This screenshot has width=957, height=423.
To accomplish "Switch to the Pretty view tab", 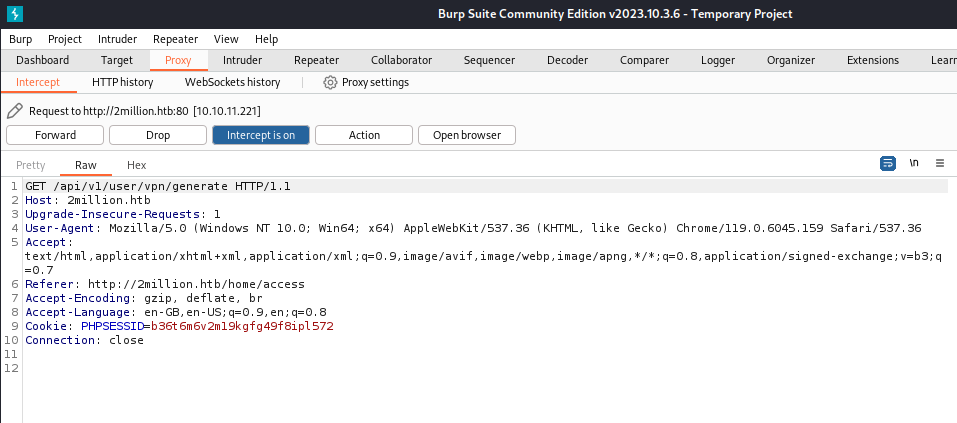I will pyautogui.click(x=31, y=165).
